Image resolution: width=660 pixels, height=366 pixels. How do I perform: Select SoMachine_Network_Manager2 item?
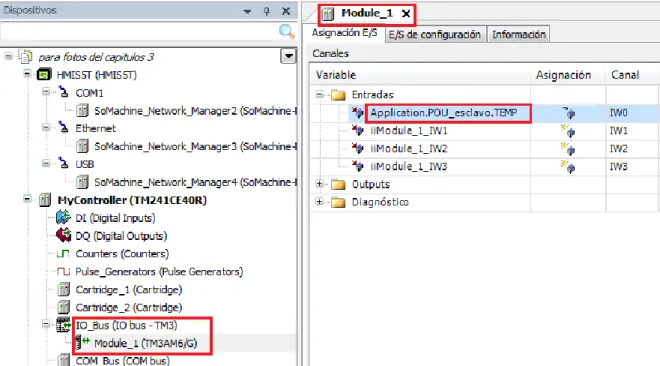point(195,111)
